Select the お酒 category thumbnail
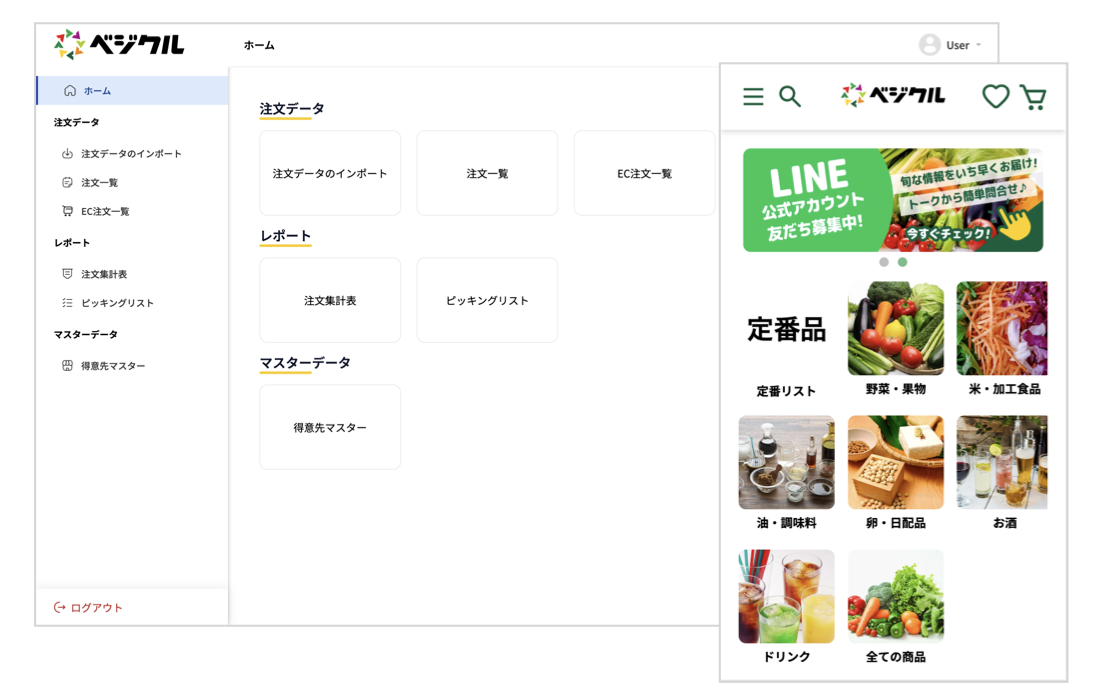Screen dimensions: 1100x700 tap(1002, 463)
